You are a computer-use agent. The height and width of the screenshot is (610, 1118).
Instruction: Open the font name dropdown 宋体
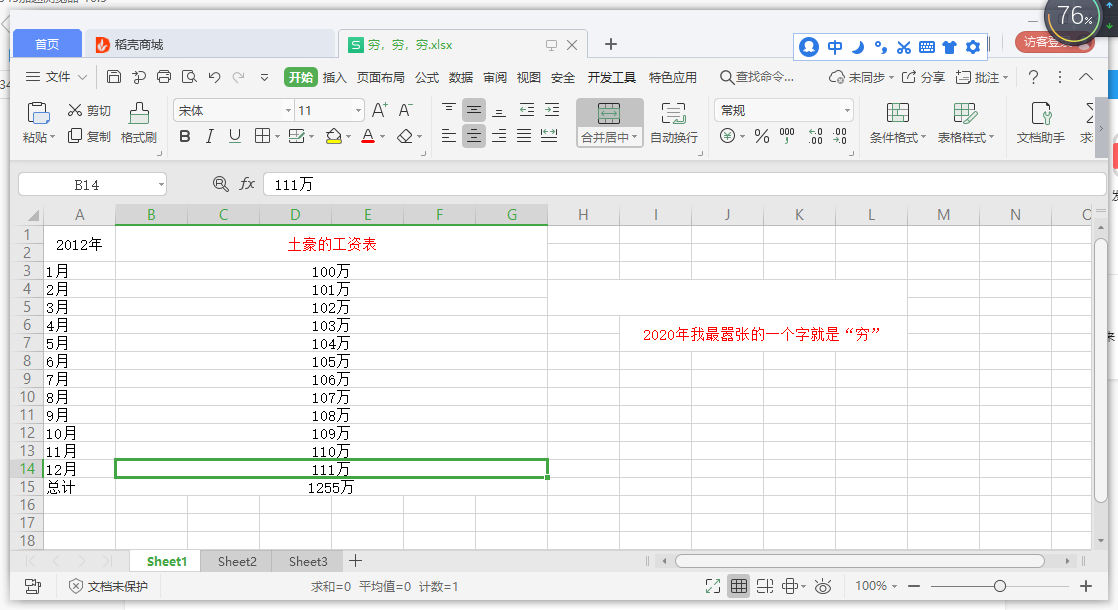point(289,110)
